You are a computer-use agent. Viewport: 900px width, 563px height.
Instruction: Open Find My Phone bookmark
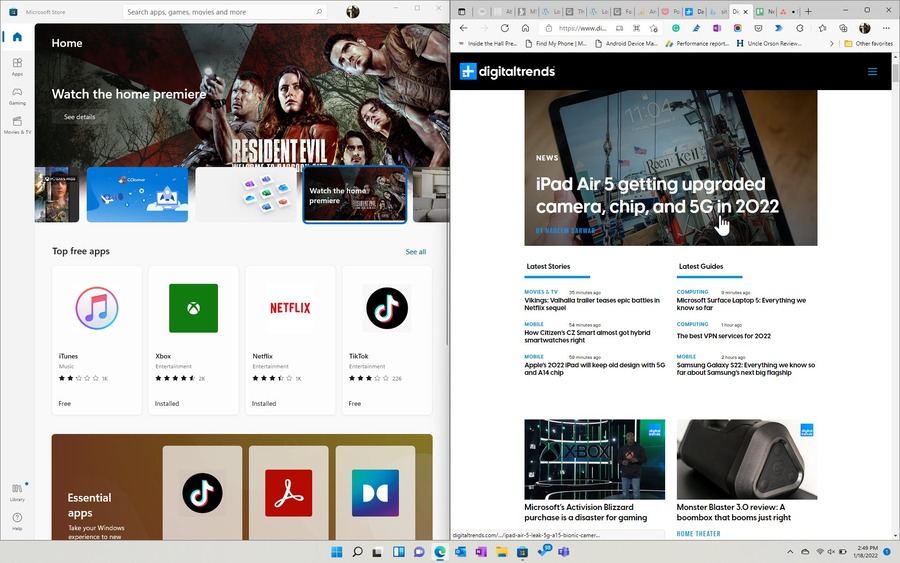point(556,43)
